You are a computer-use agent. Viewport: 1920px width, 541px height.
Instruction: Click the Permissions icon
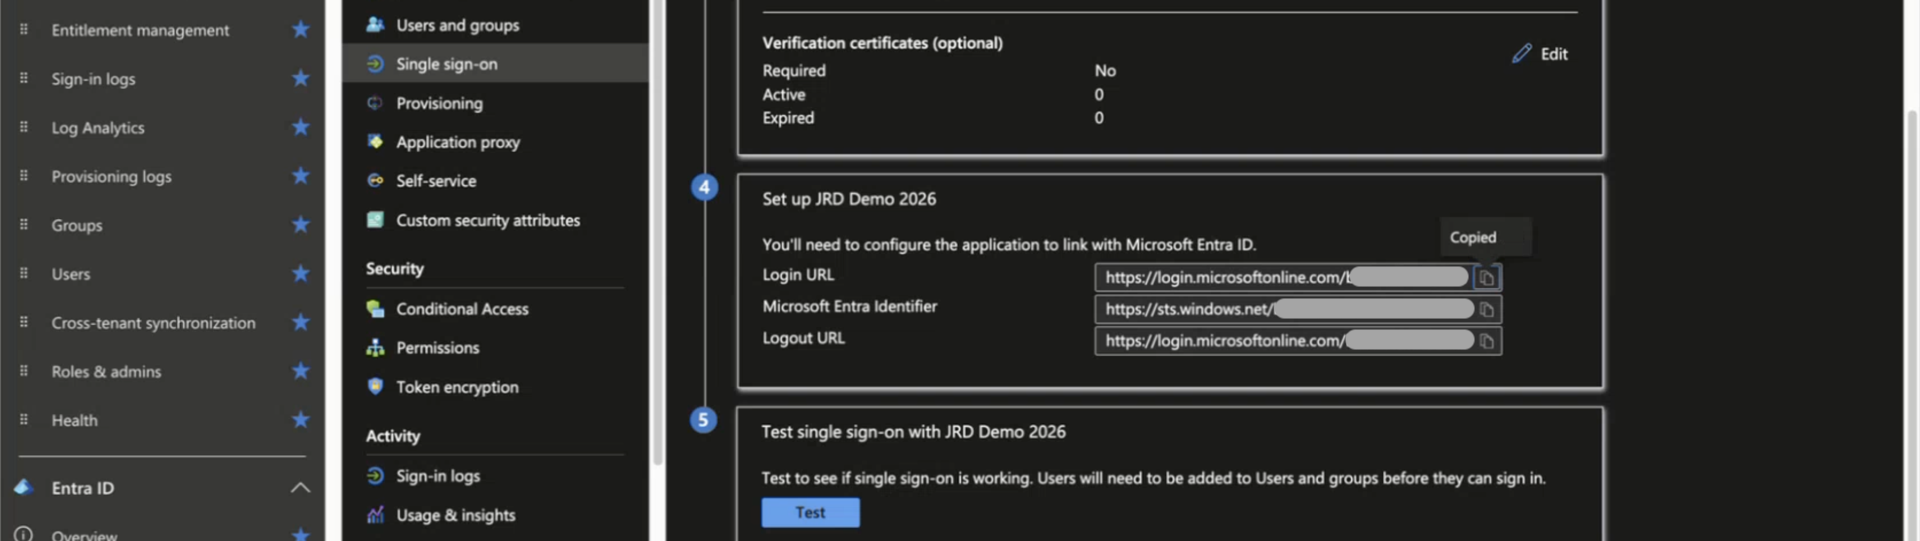375,347
